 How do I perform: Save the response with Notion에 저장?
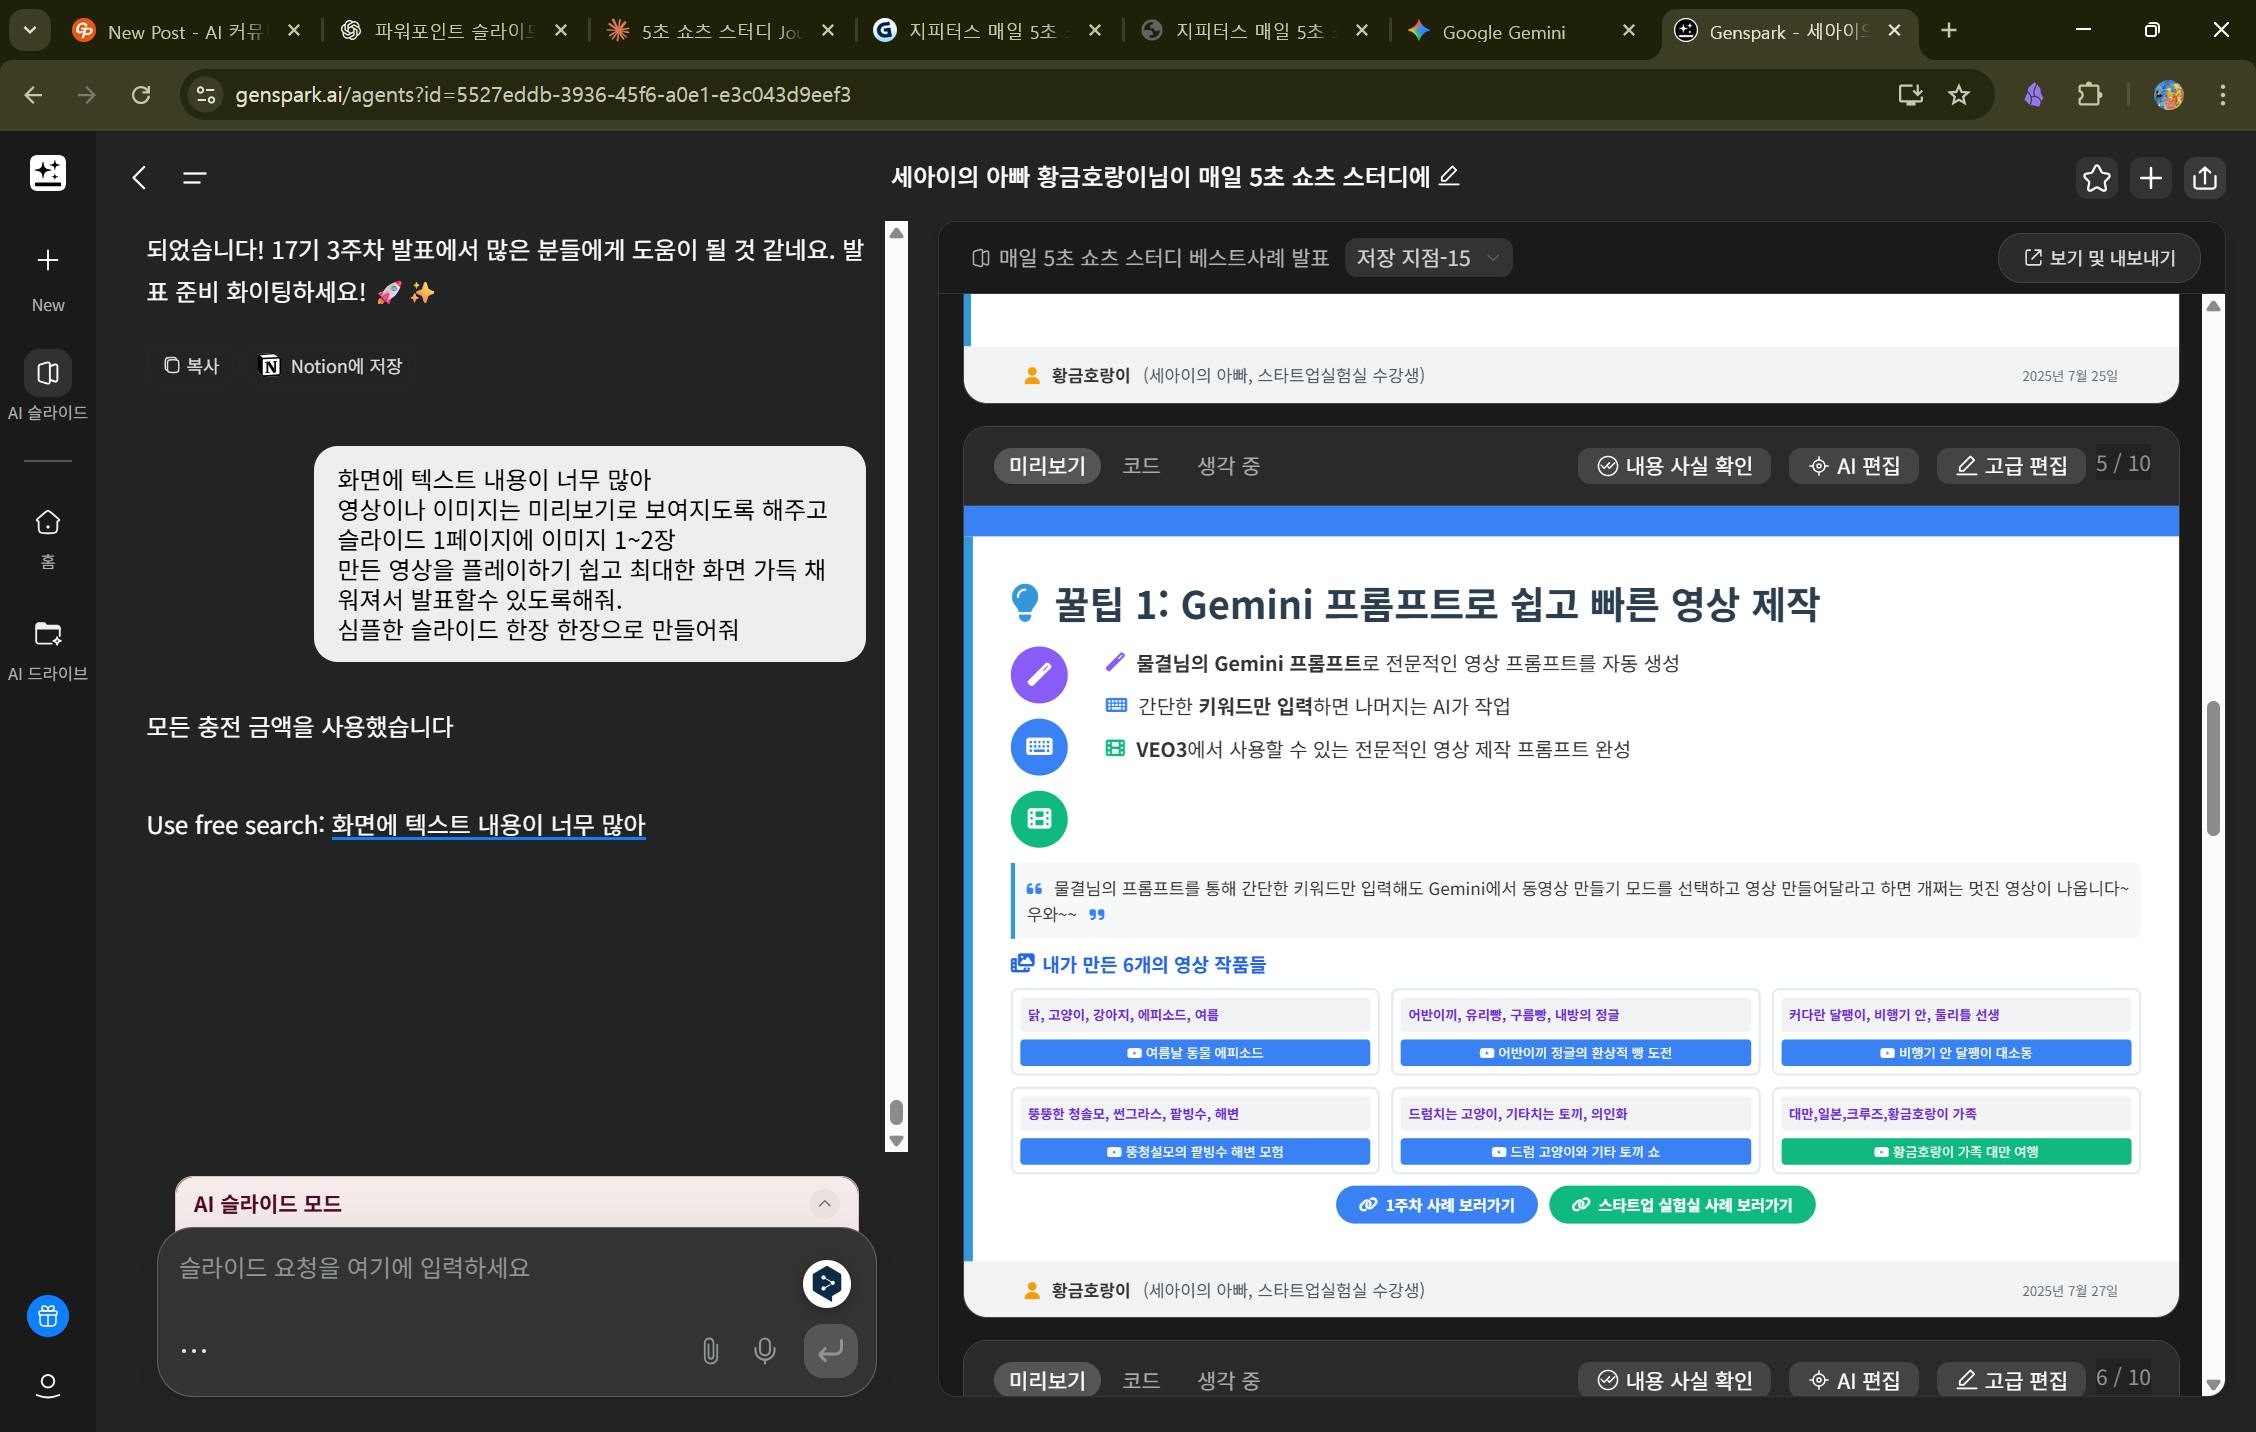point(331,366)
